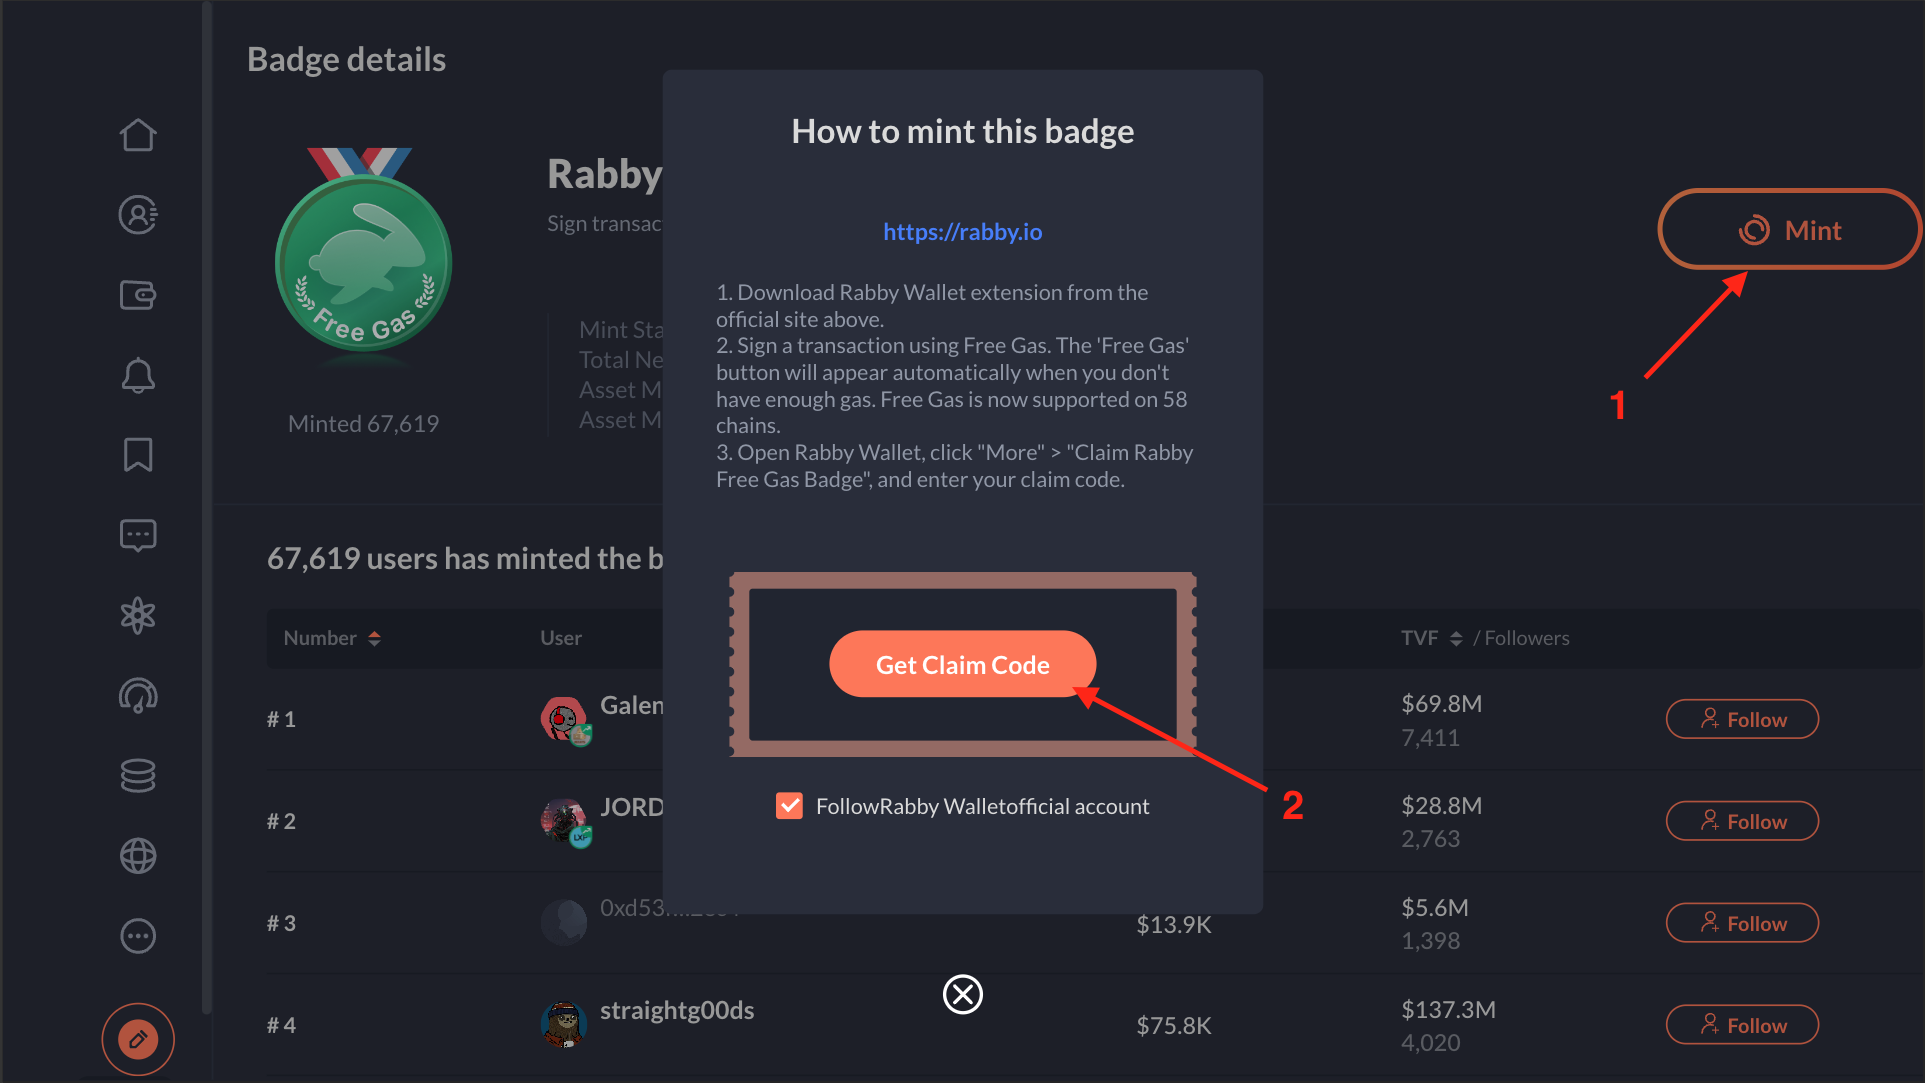Uncheck the FollowRabby Walletofficial account checkbox

pos(789,805)
